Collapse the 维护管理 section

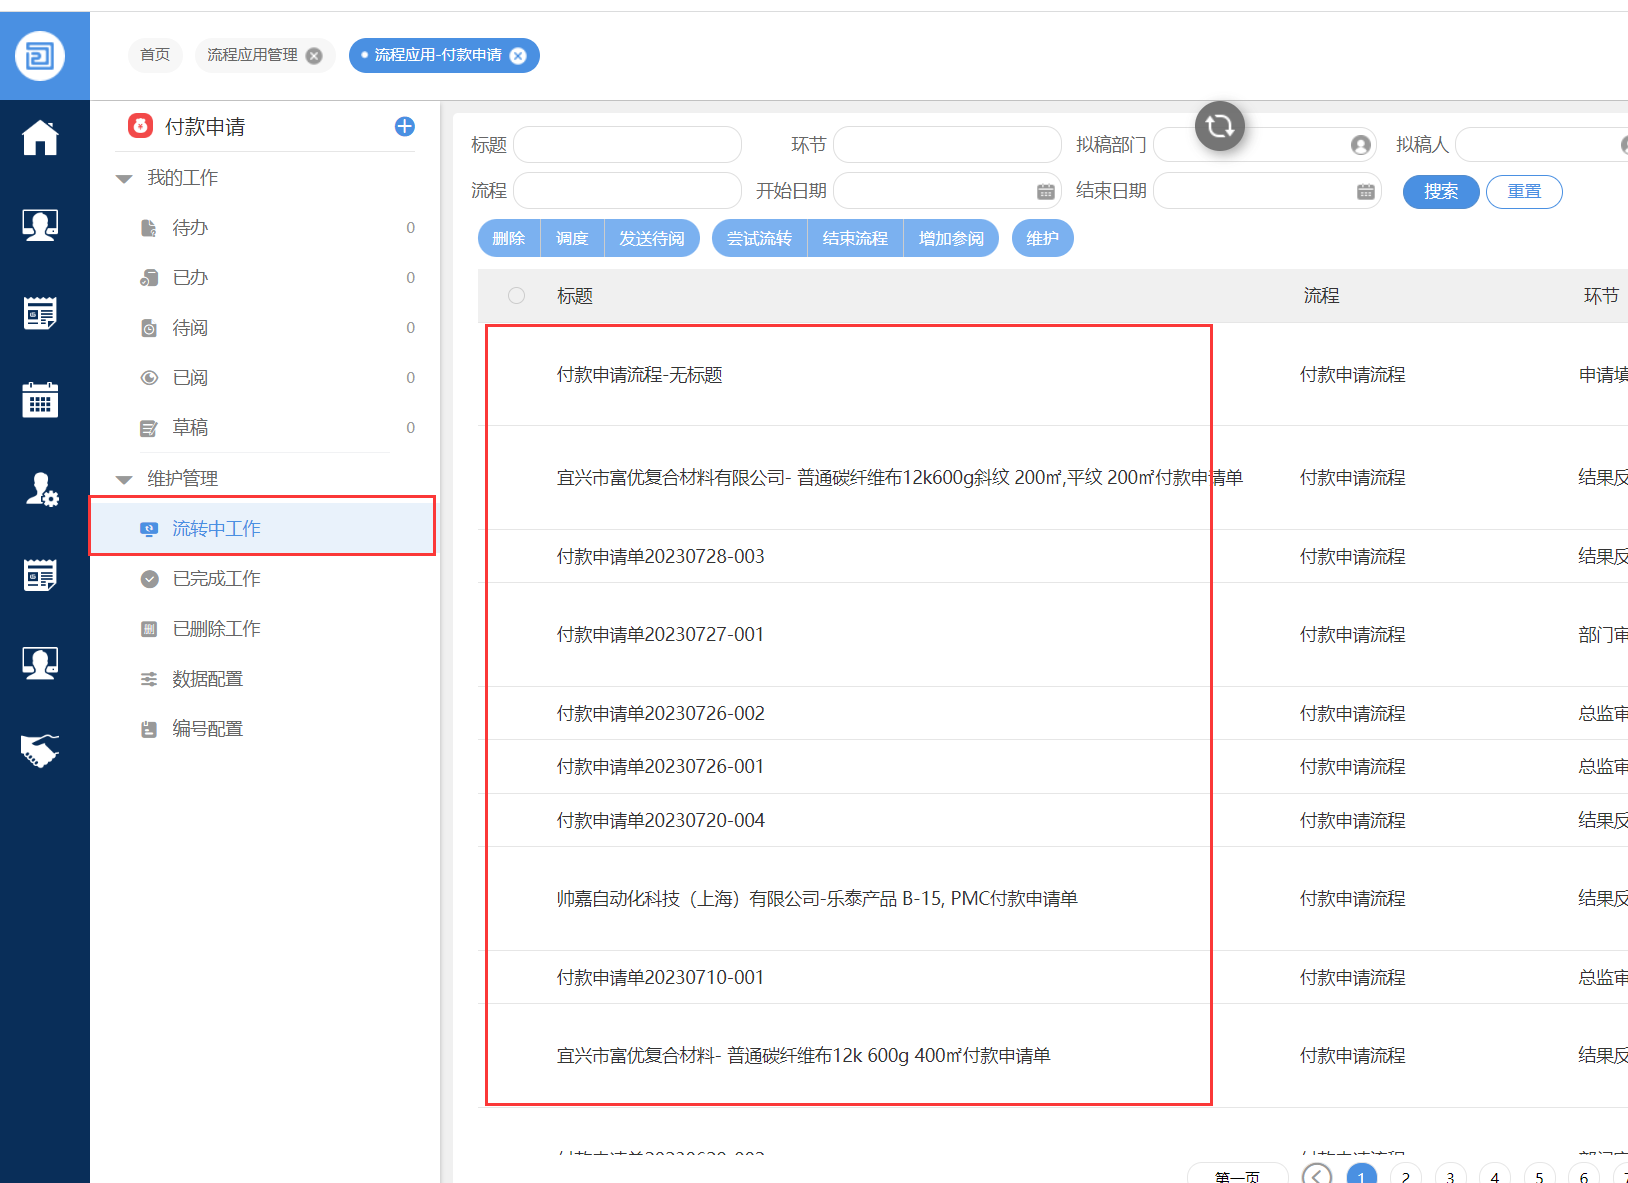click(x=124, y=480)
